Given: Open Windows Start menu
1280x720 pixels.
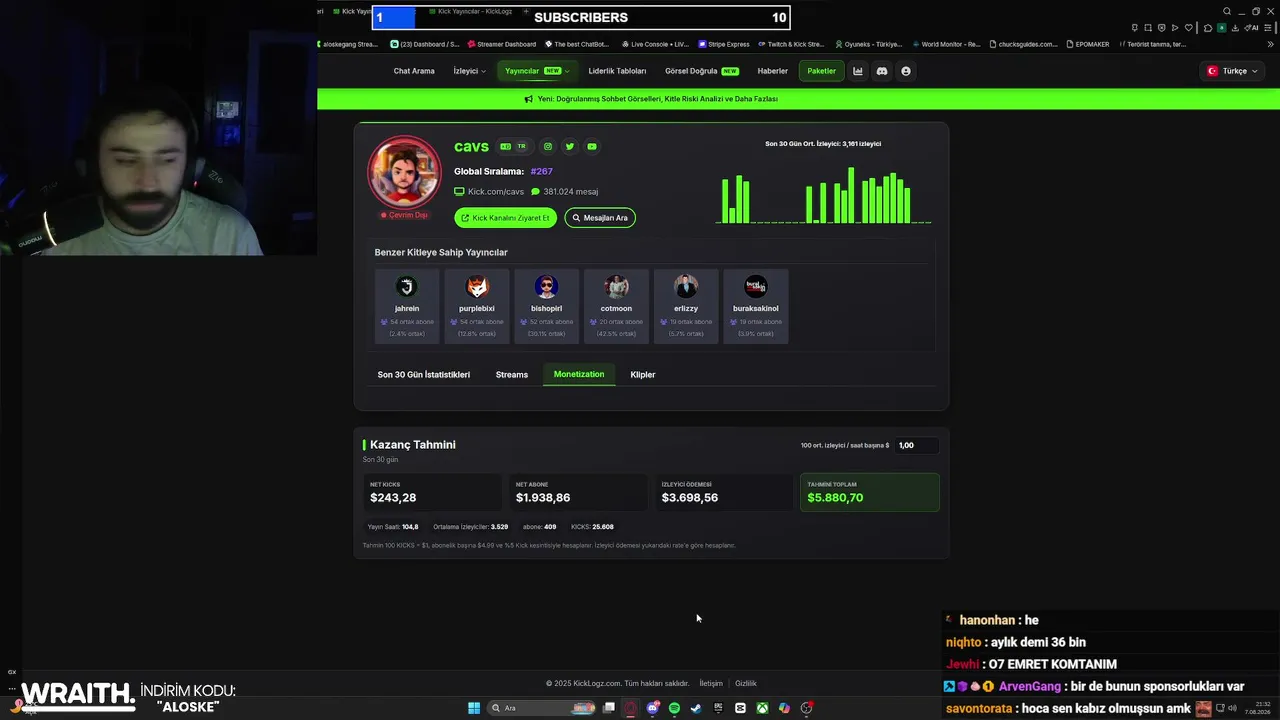Looking at the screenshot, I should pyautogui.click(x=474, y=708).
